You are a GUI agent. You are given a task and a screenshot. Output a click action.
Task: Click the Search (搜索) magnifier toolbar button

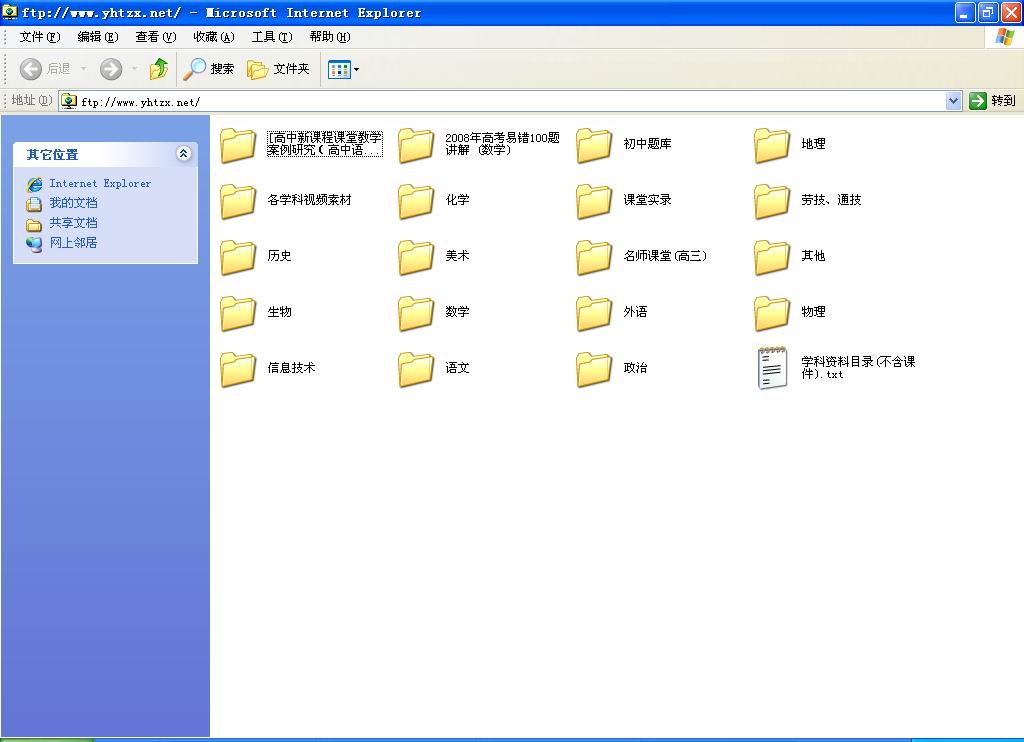point(209,69)
